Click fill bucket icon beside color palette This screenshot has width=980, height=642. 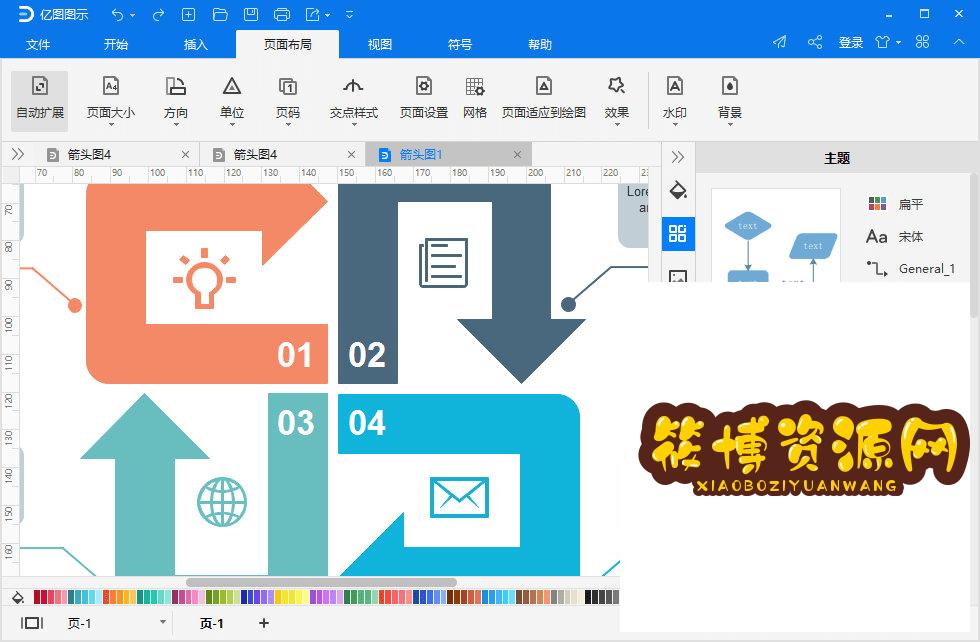18,597
